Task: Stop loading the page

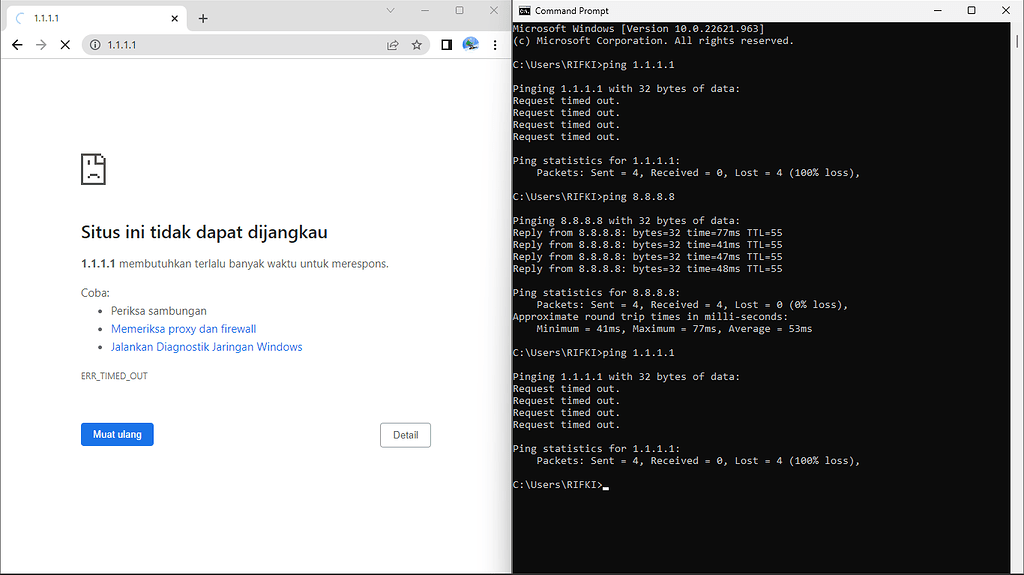Action: point(65,45)
